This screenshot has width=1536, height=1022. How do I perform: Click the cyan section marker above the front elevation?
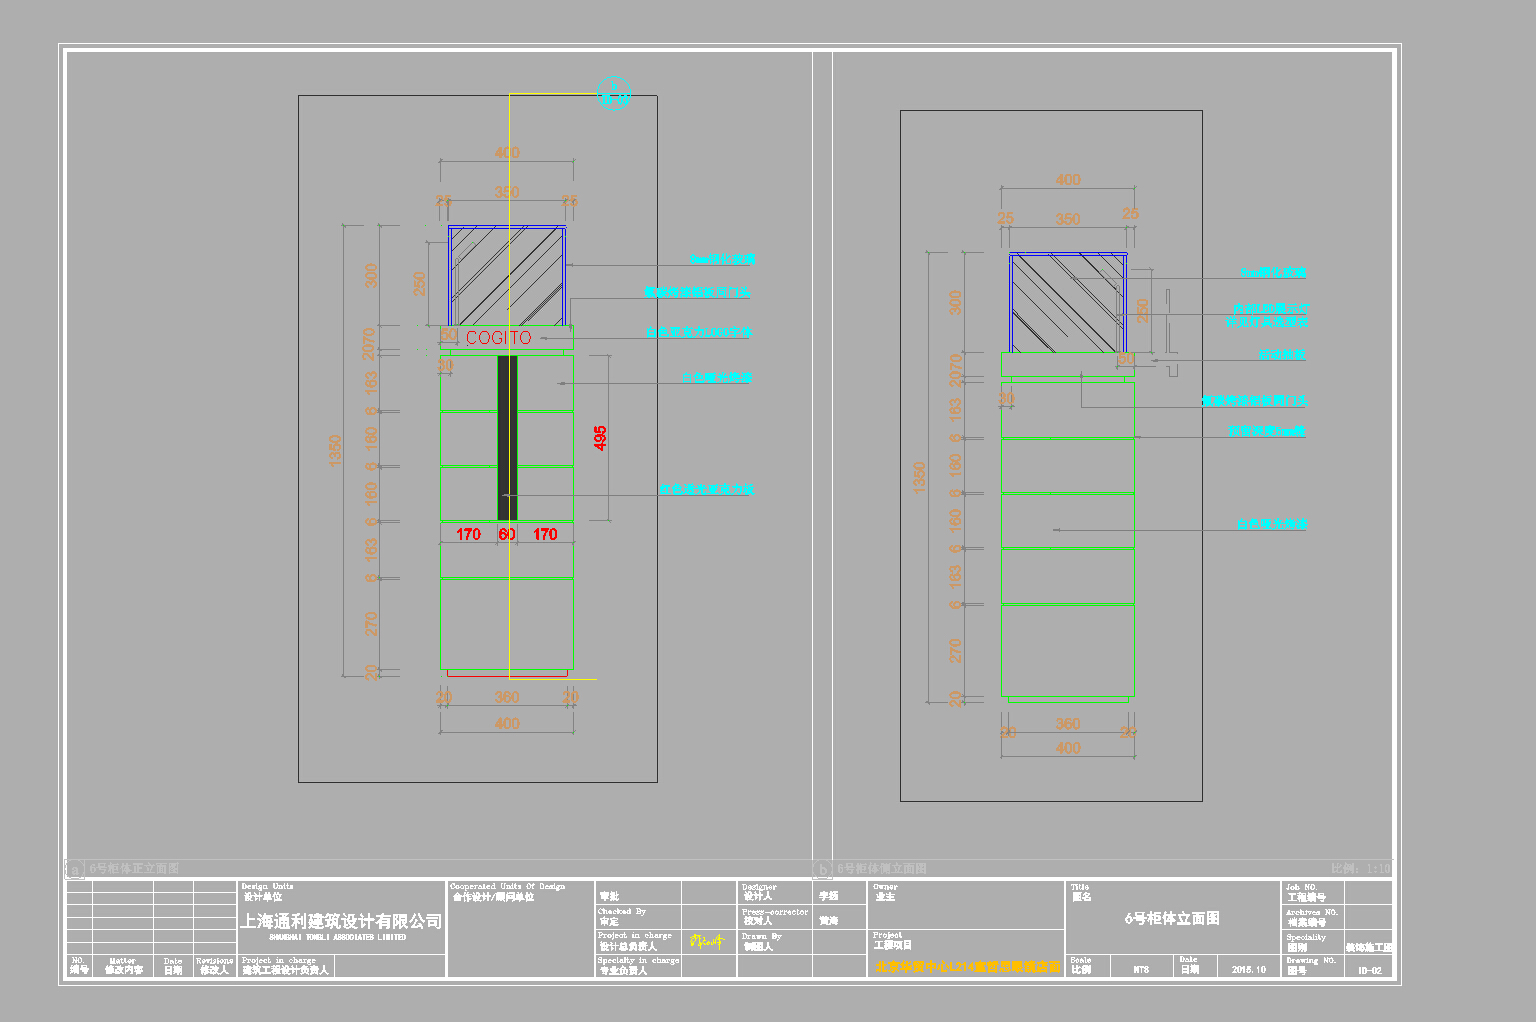tap(613, 91)
